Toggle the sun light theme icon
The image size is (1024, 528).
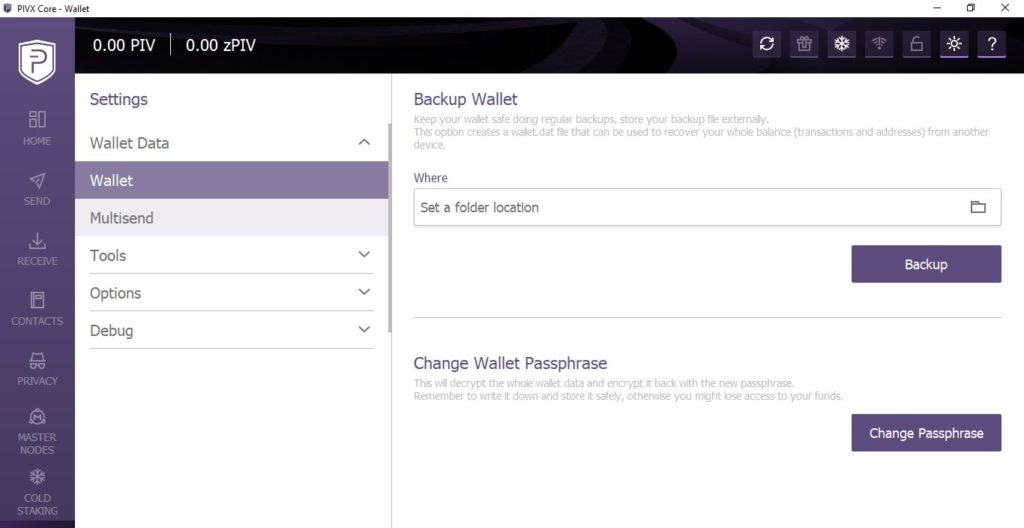click(954, 44)
